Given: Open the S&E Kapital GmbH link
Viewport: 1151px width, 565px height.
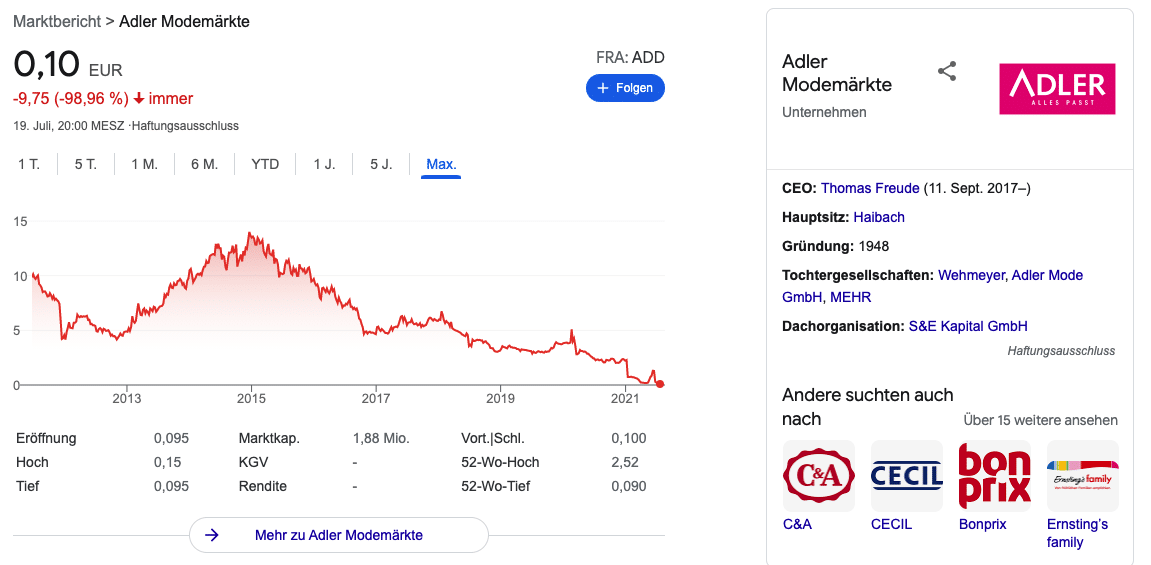Looking at the screenshot, I should tap(968, 326).
